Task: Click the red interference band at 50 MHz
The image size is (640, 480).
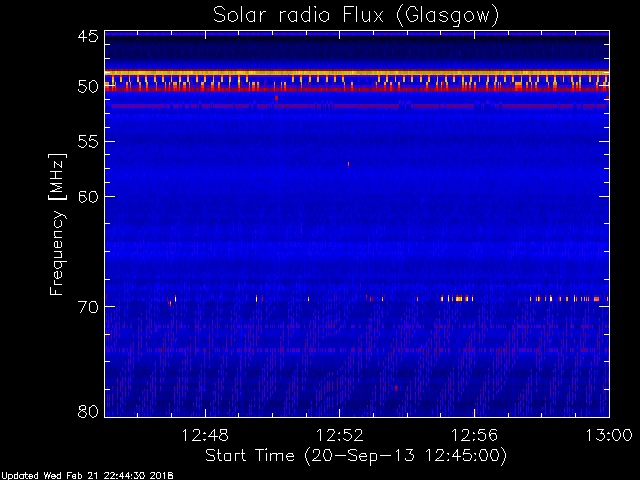Action: pyautogui.click(x=357, y=89)
